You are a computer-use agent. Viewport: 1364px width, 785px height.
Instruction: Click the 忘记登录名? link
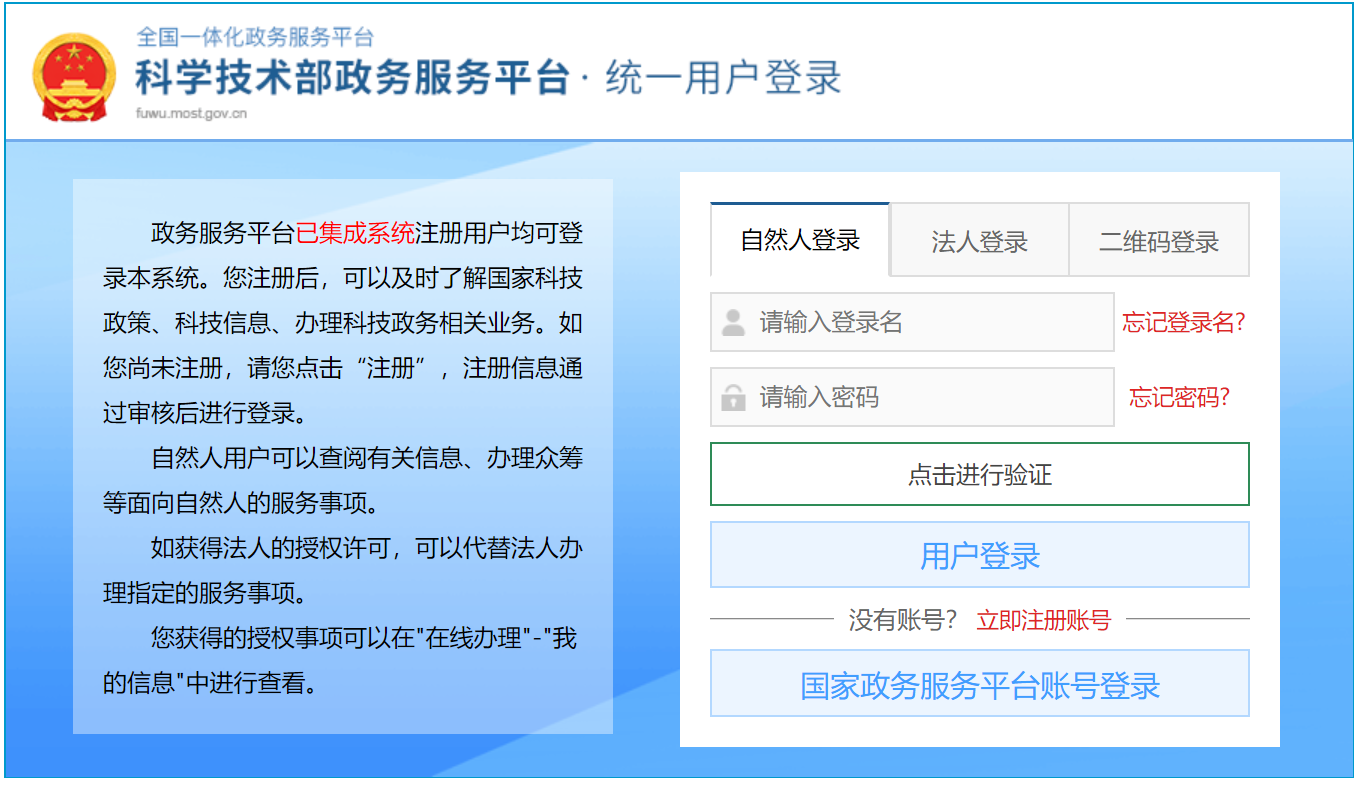[x=1183, y=322]
